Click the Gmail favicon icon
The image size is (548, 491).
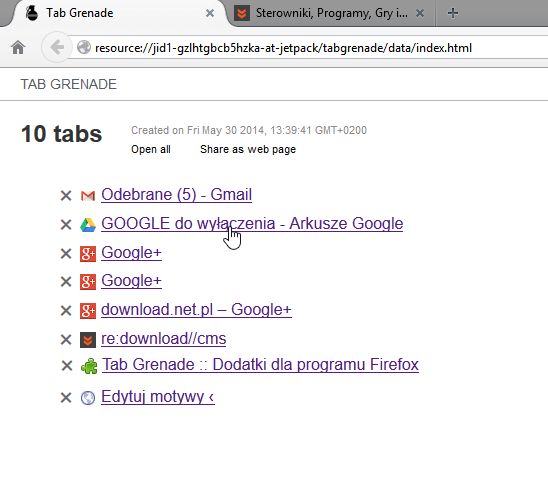(88, 196)
